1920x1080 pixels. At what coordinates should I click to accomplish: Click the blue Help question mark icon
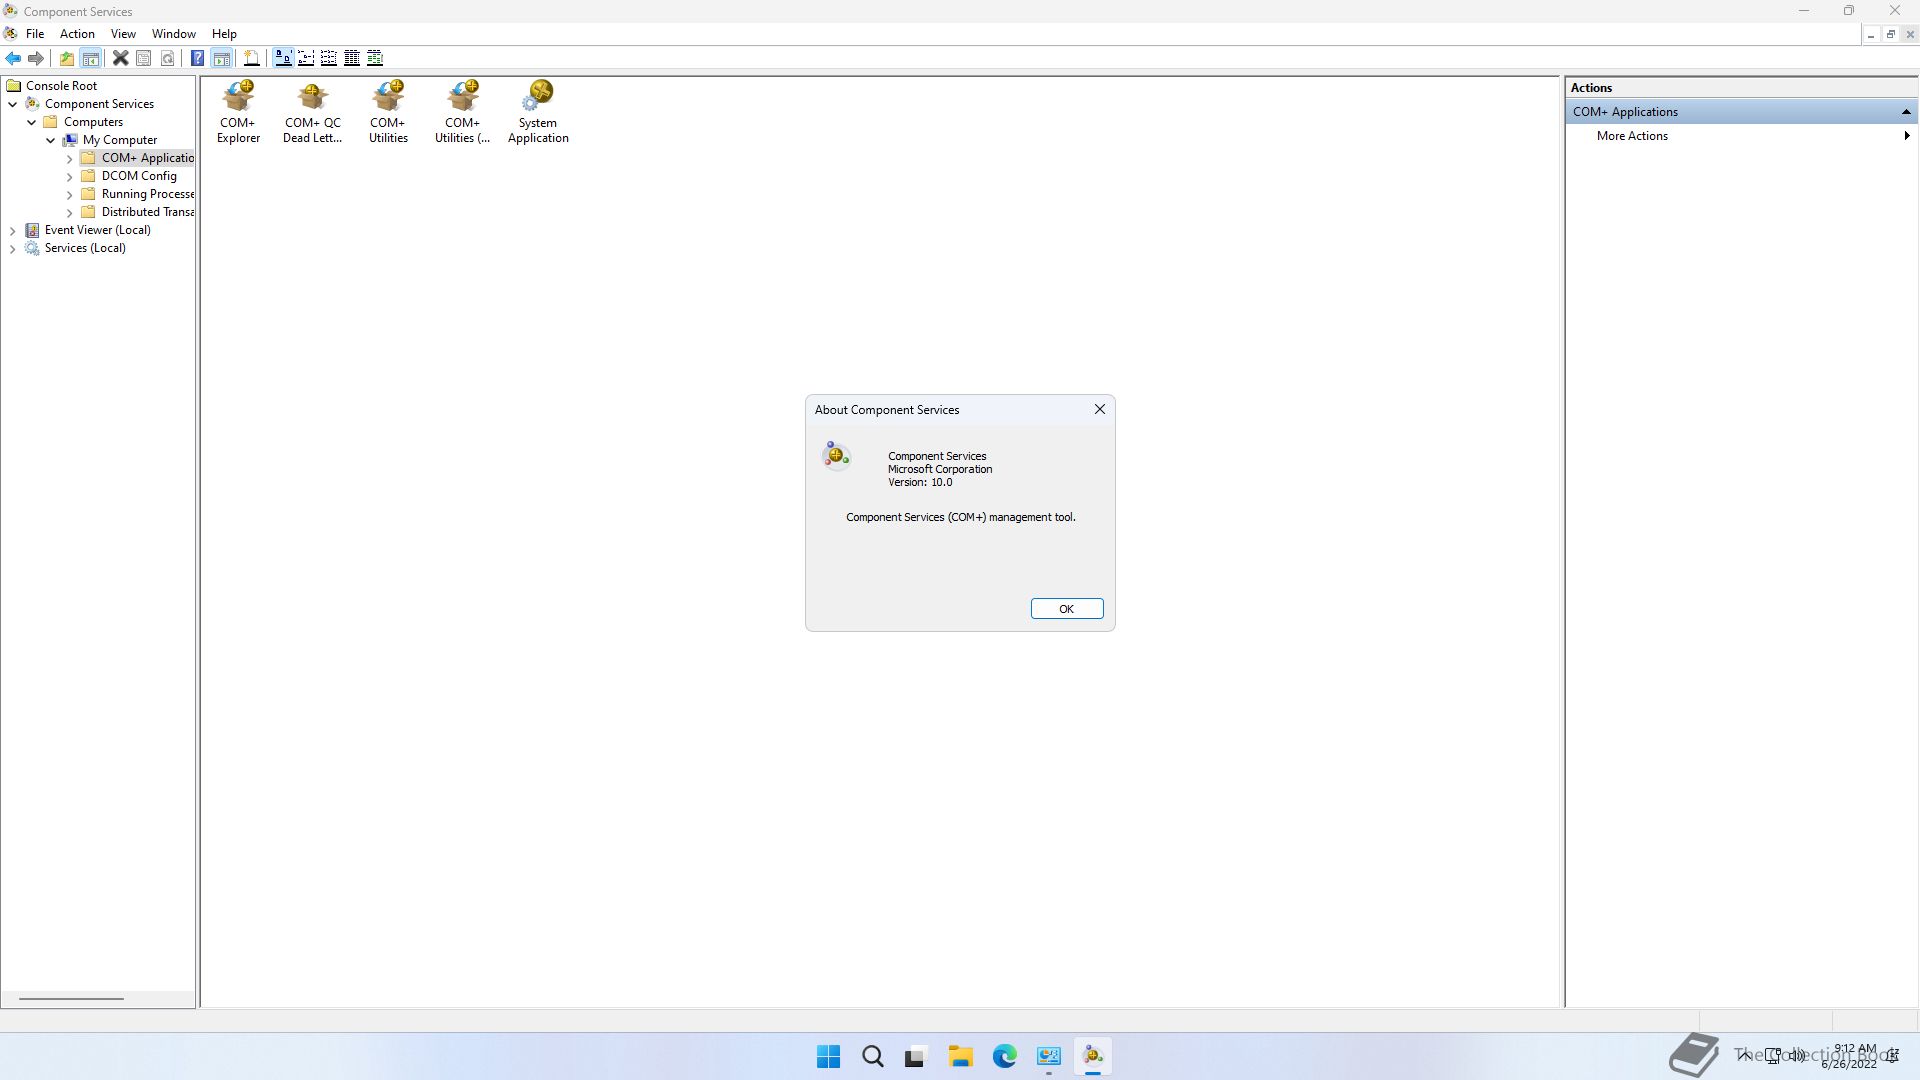click(x=197, y=58)
